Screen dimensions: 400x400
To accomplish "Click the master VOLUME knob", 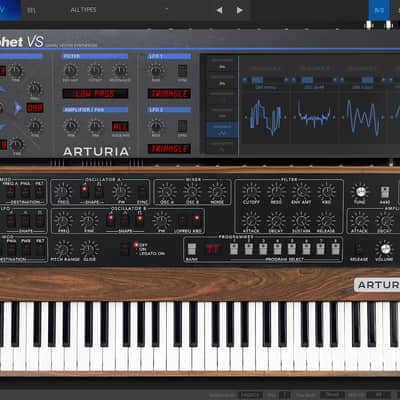I will pyautogui.click(x=385, y=249).
